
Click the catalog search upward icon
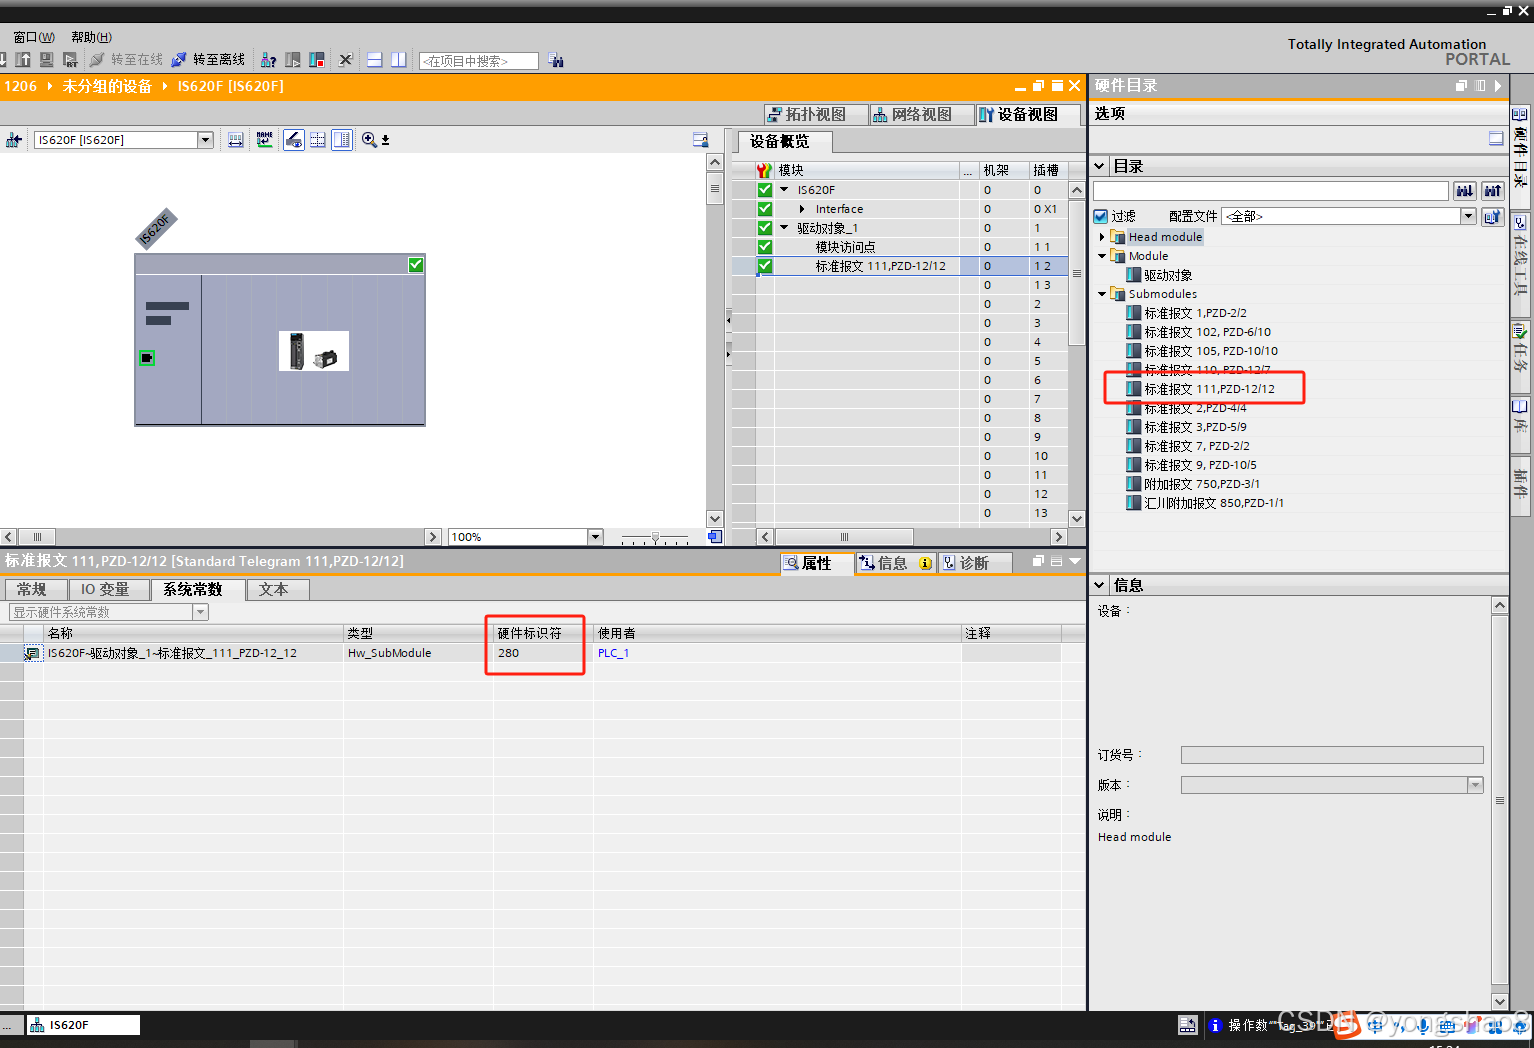(x=1493, y=191)
